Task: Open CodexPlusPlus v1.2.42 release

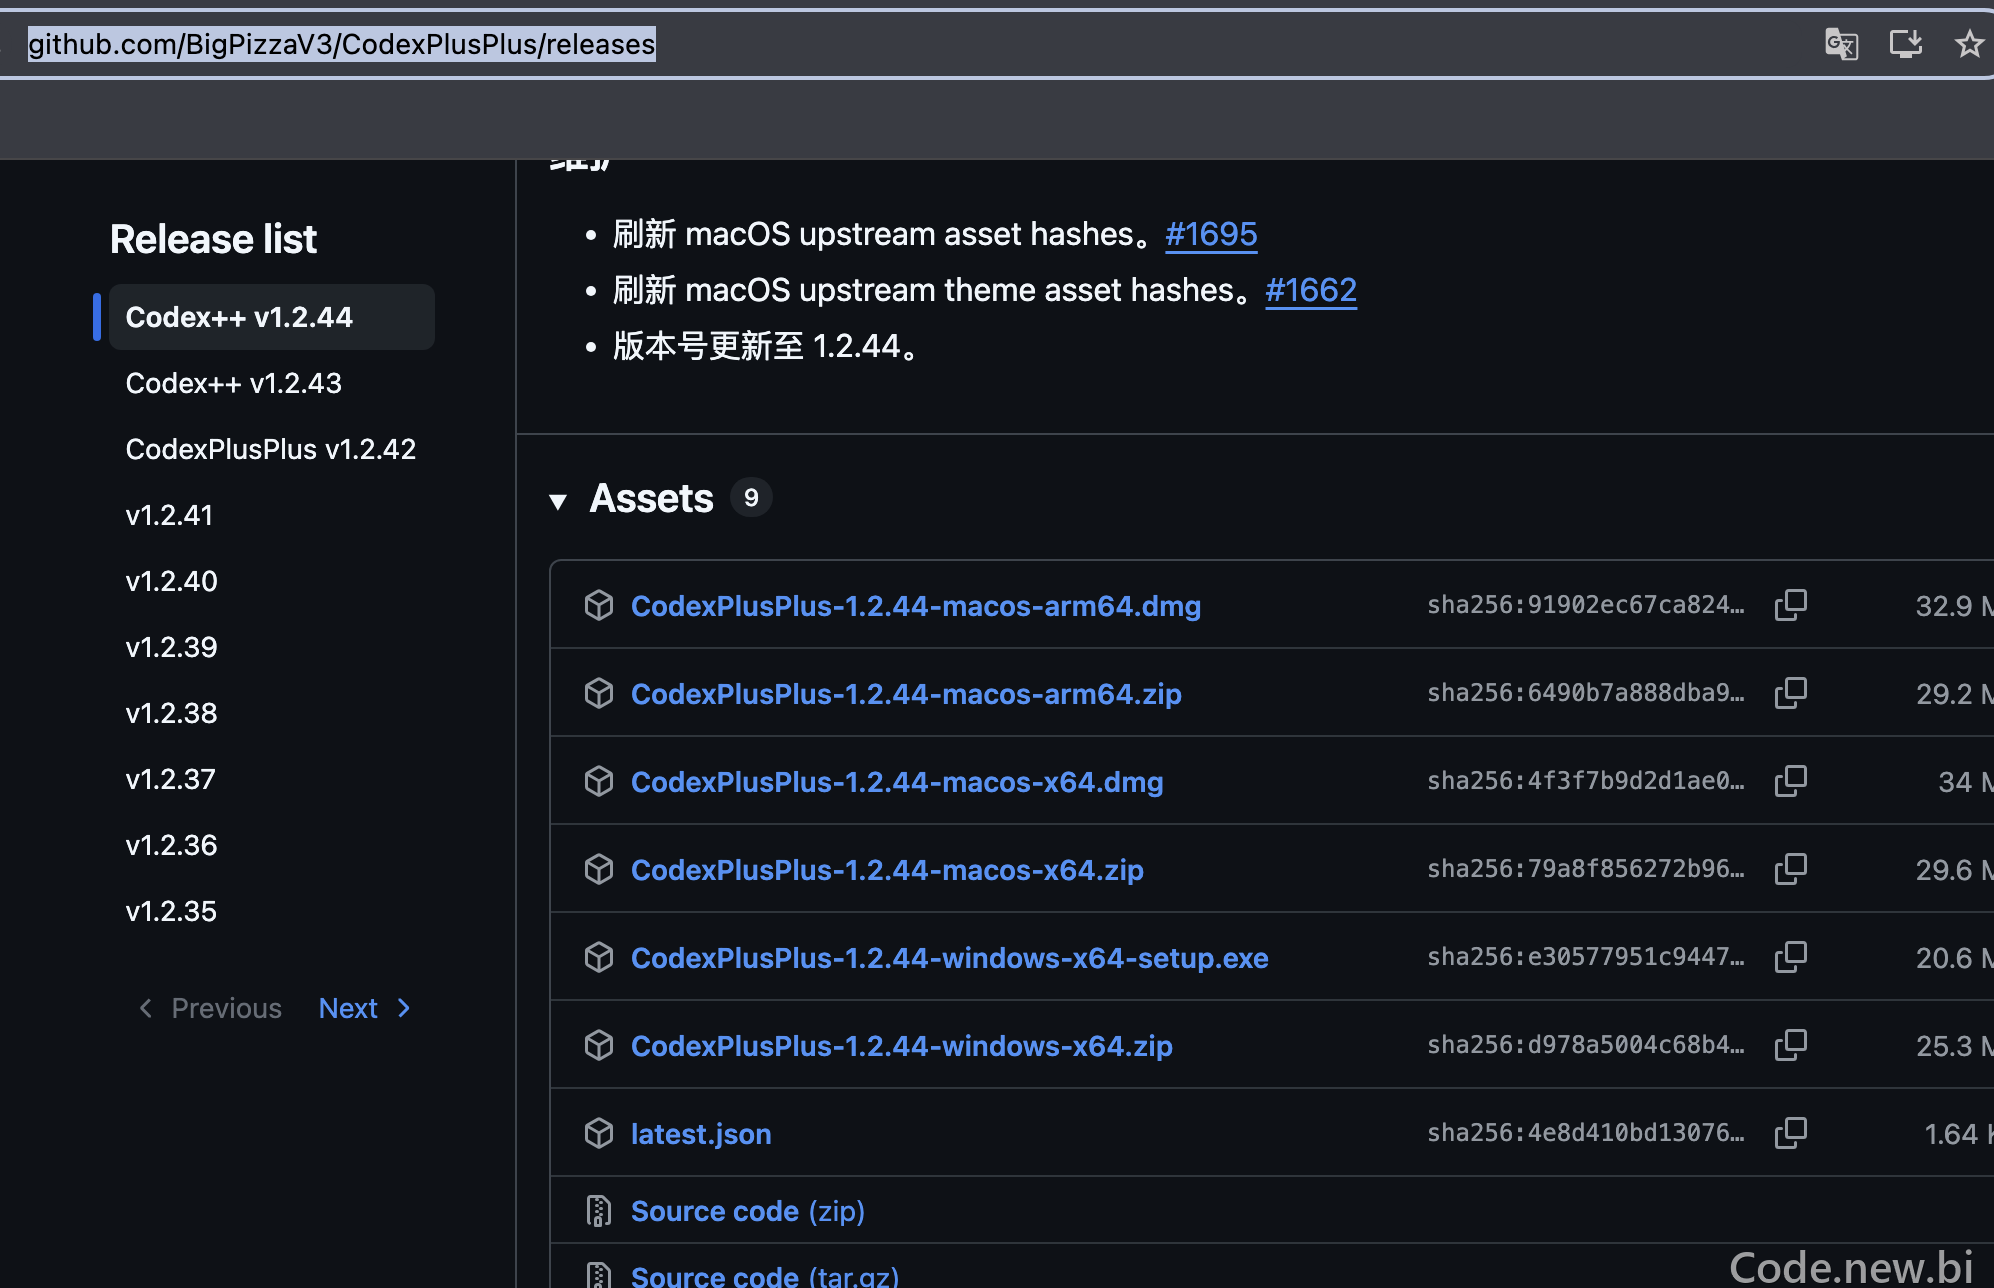Action: (271, 449)
